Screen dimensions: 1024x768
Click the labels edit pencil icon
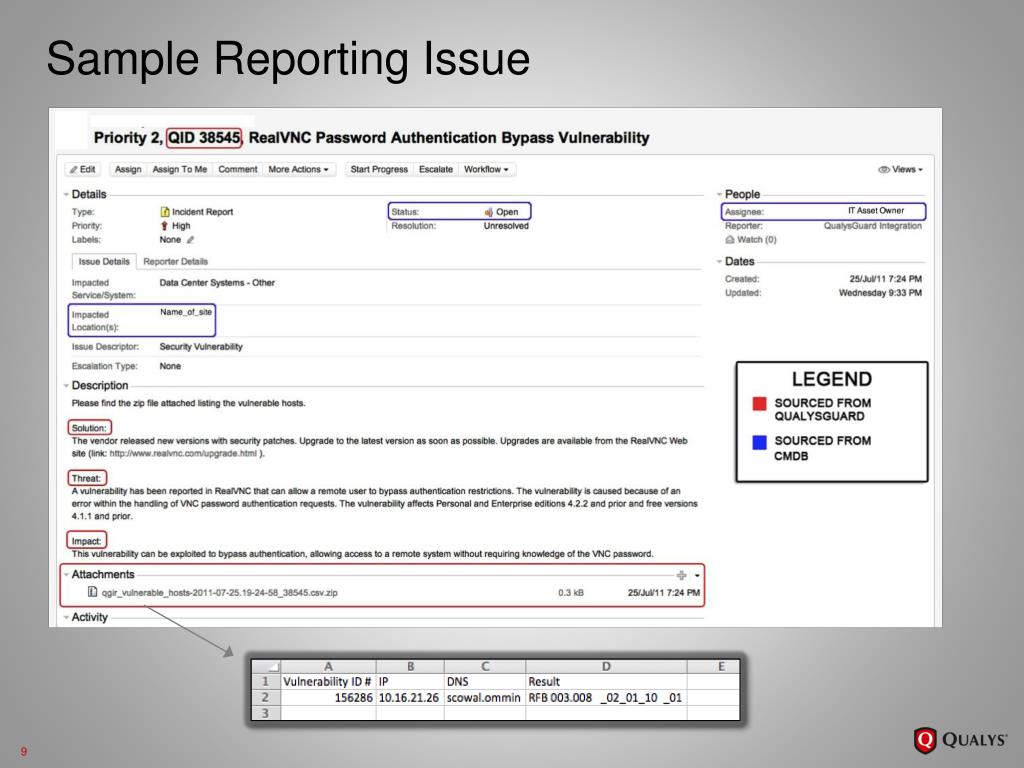coord(191,240)
